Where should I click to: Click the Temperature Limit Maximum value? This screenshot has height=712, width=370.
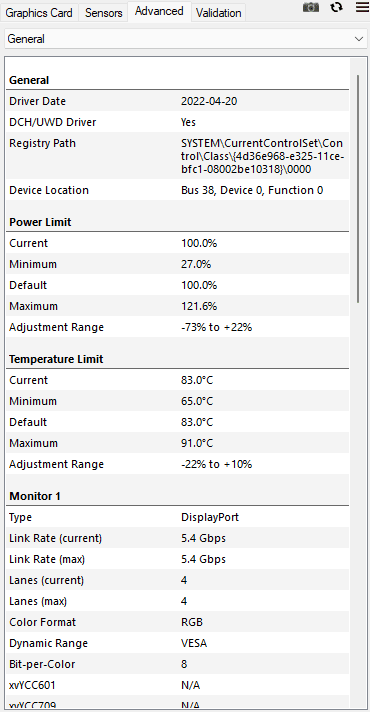(197, 443)
